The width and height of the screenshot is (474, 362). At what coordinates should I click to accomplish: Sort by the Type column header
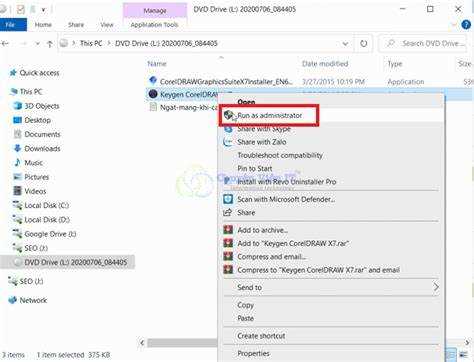tap(395, 64)
